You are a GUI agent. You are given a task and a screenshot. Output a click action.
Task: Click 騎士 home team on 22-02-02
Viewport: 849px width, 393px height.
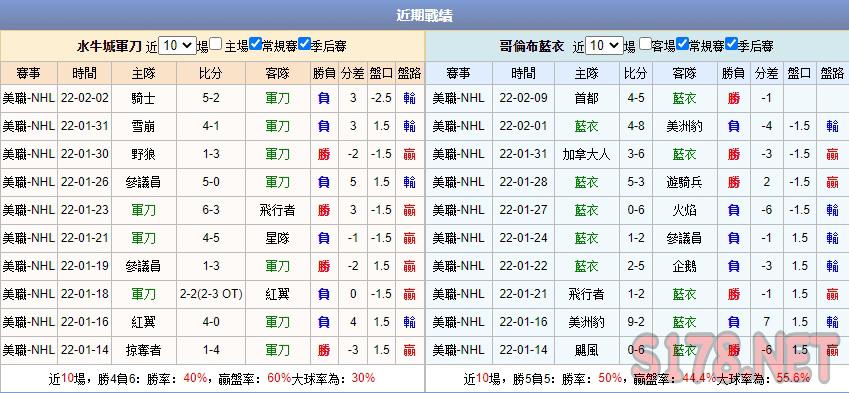143,99
